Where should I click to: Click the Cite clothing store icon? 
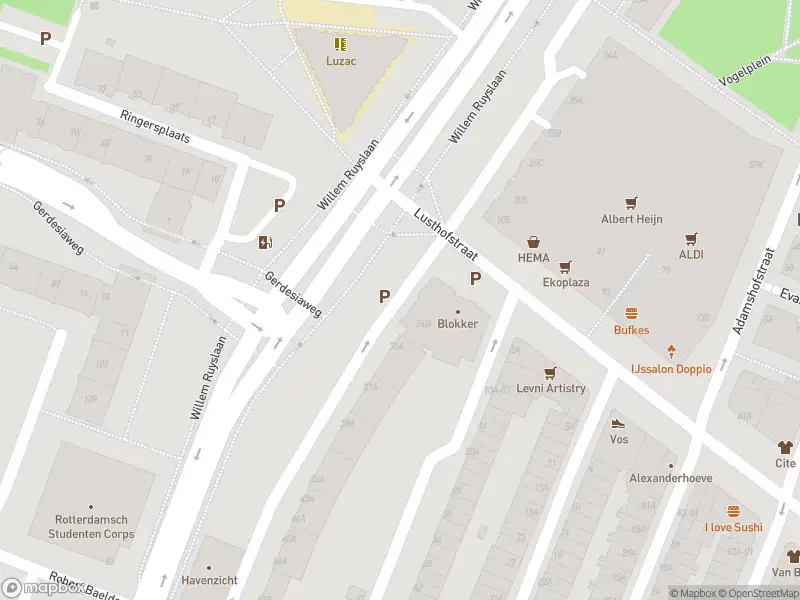coord(785,447)
